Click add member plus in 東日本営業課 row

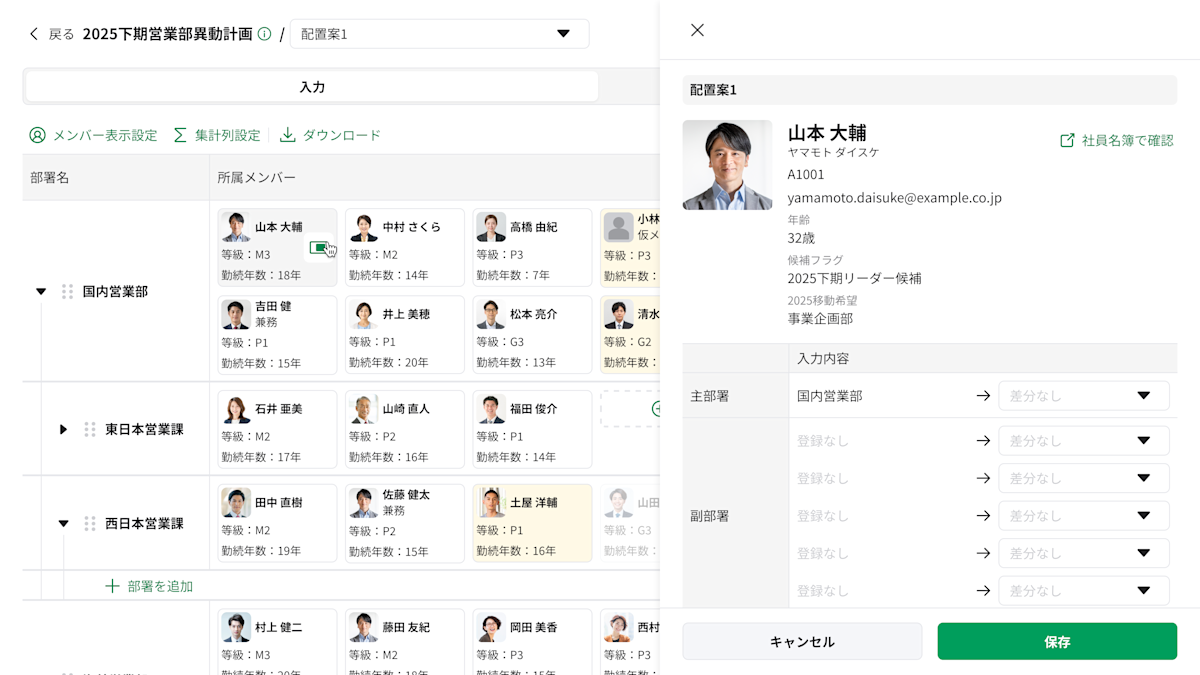coord(655,409)
